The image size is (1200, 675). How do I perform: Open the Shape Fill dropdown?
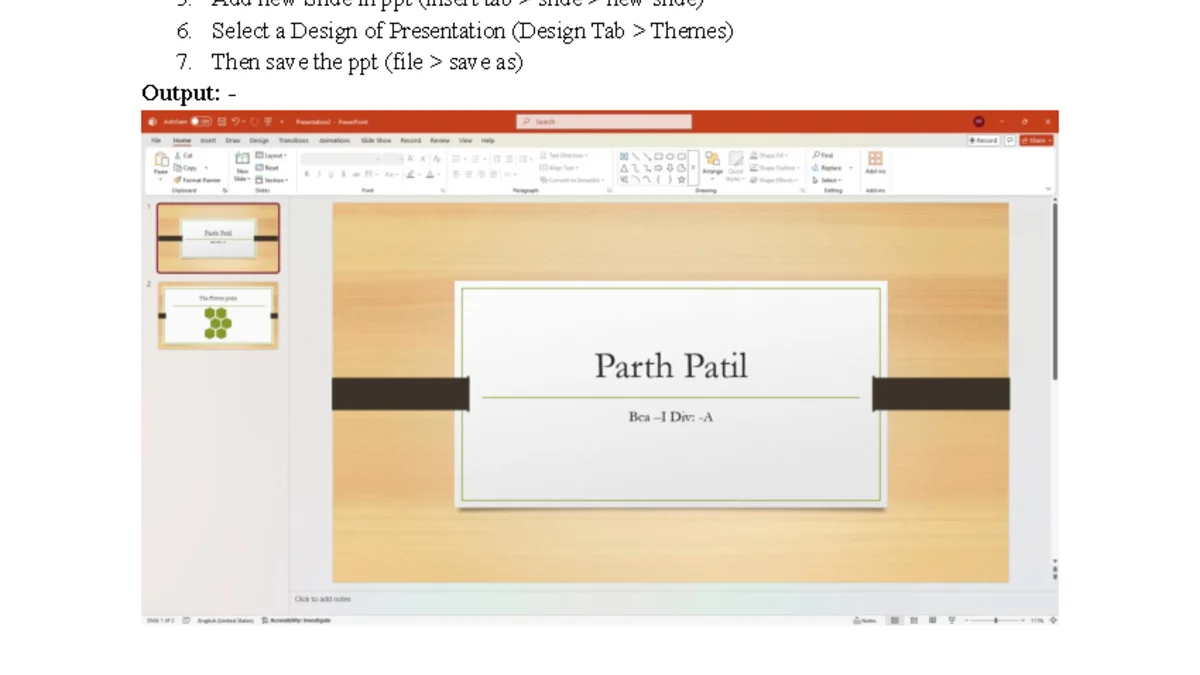769,156
